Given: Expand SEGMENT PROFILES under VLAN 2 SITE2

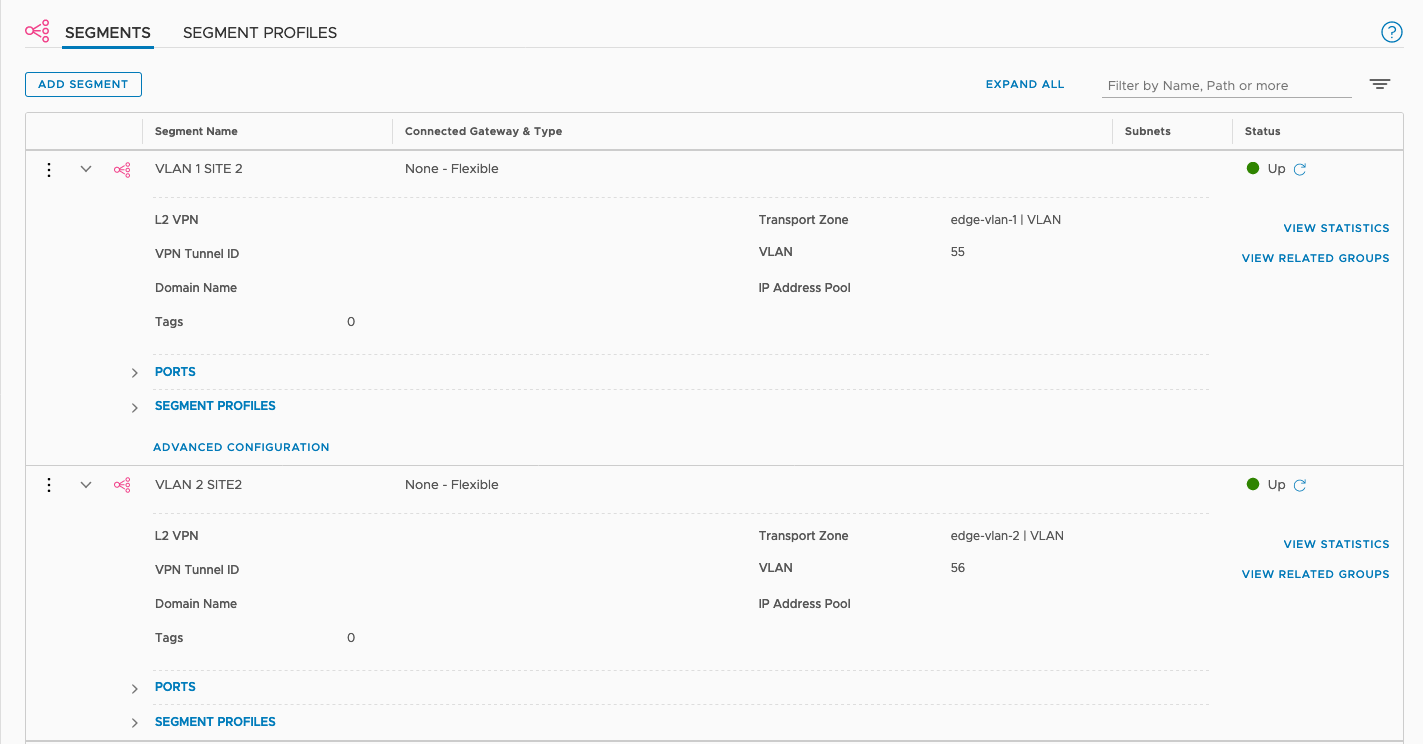Looking at the screenshot, I should click(x=135, y=722).
